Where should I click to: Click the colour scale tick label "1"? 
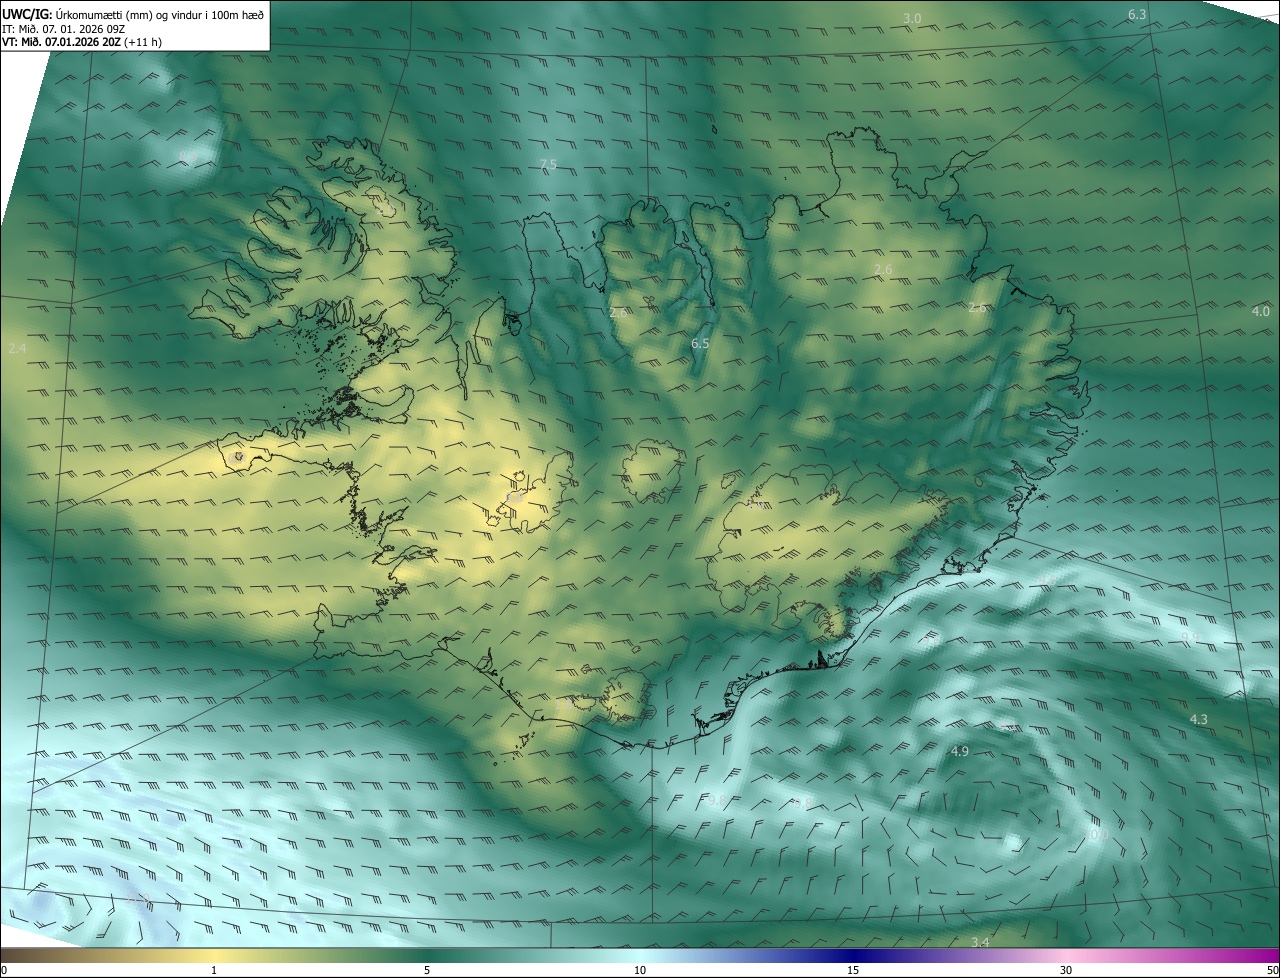tap(214, 970)
